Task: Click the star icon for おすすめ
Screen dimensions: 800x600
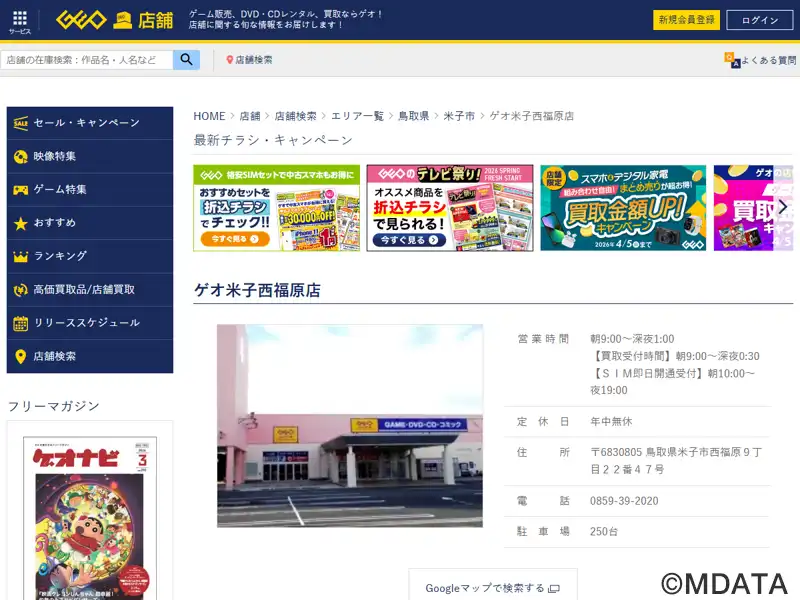Action: (x=20, y=223)
